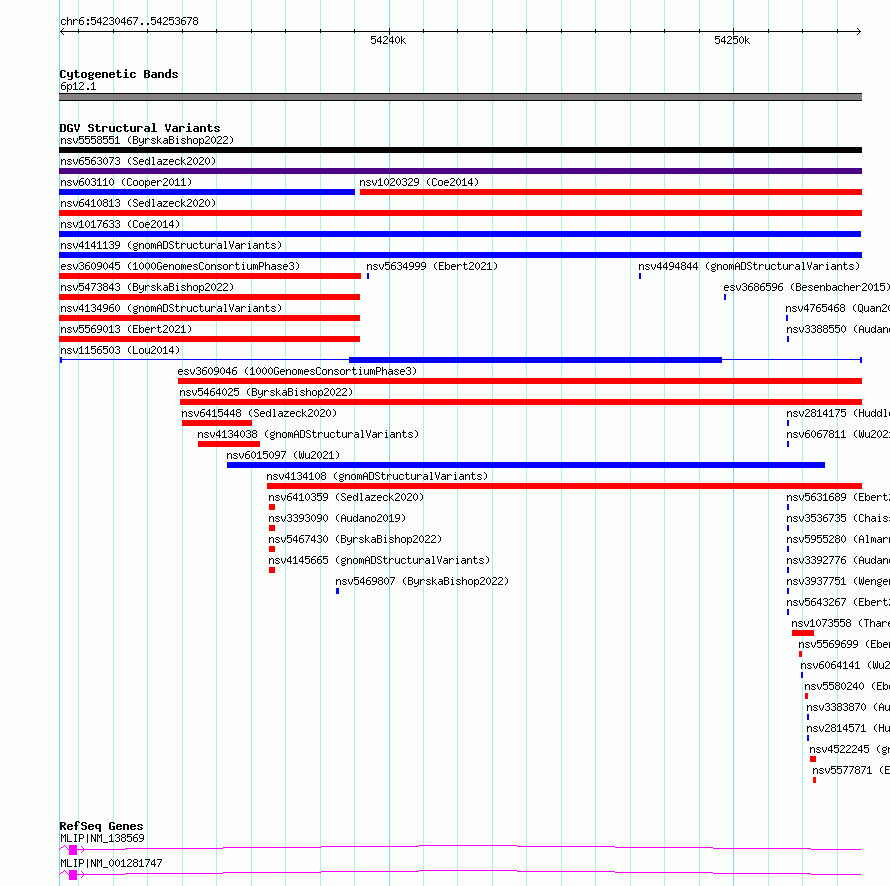Open nsv4134108 (gnomADStructuralVariants) label

pyautogui.click(x=377, y=476)
